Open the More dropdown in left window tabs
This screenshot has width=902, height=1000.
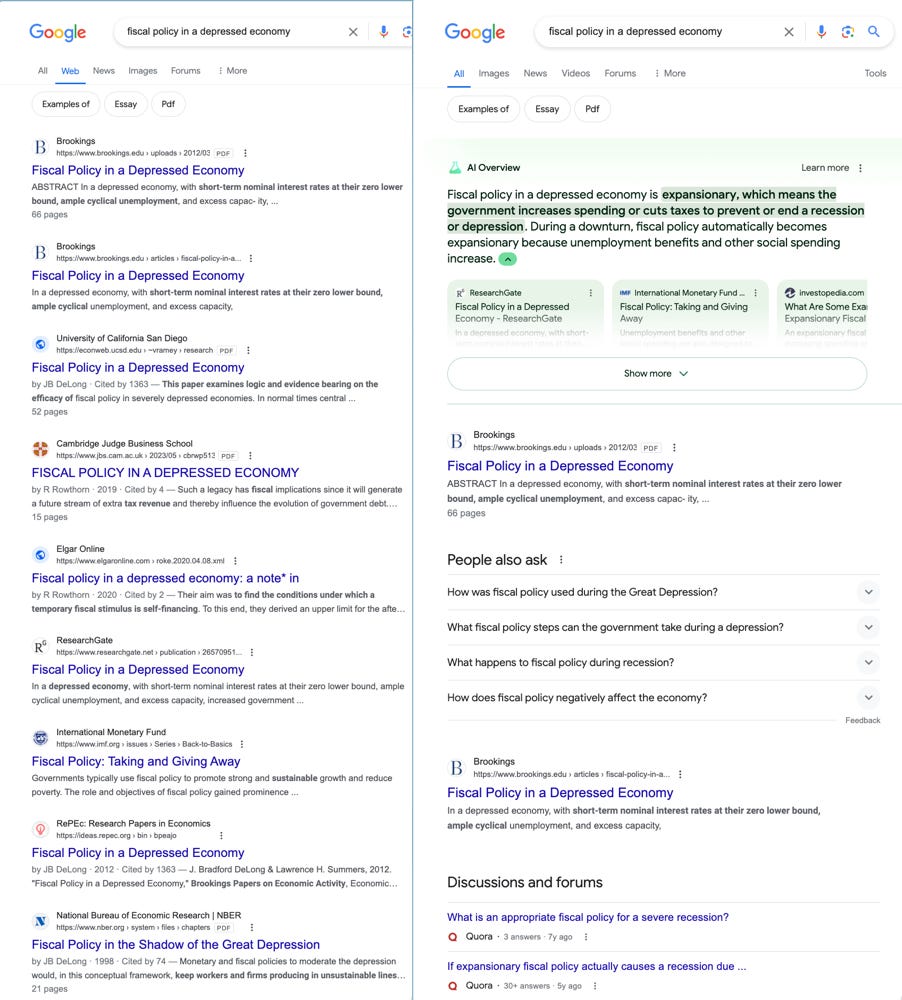232,71
